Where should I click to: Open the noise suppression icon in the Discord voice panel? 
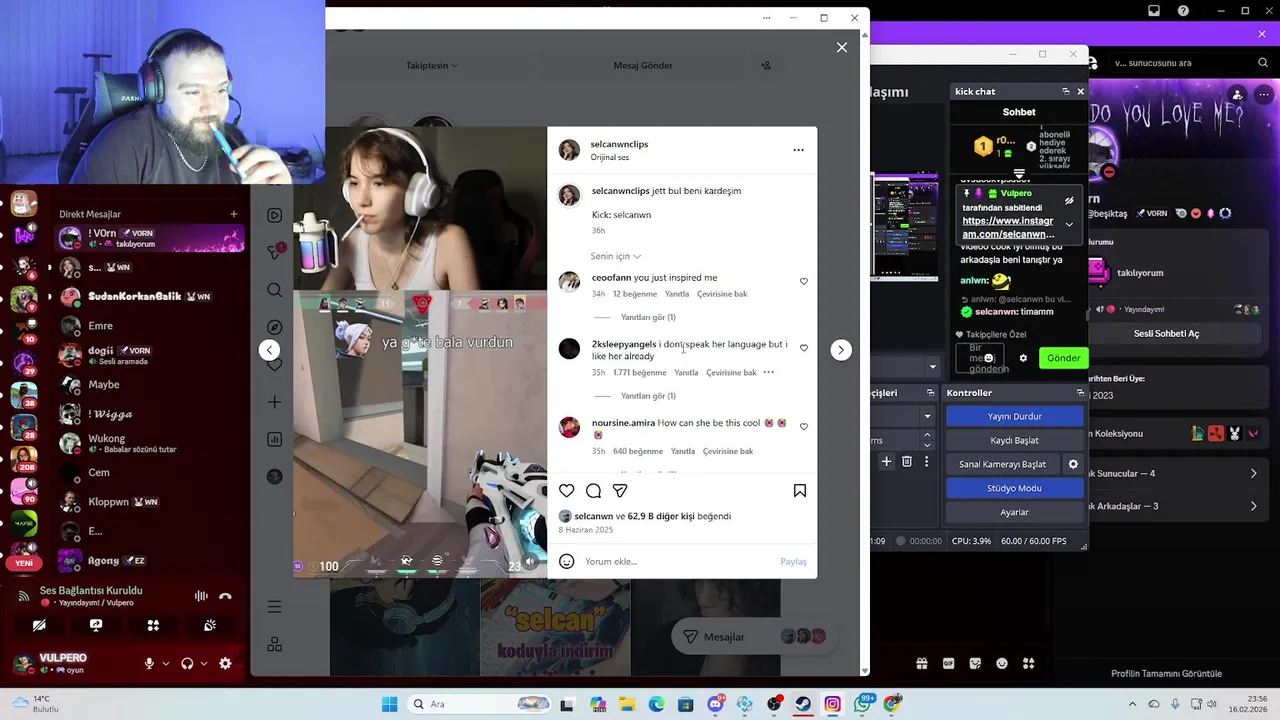[201, 596]
